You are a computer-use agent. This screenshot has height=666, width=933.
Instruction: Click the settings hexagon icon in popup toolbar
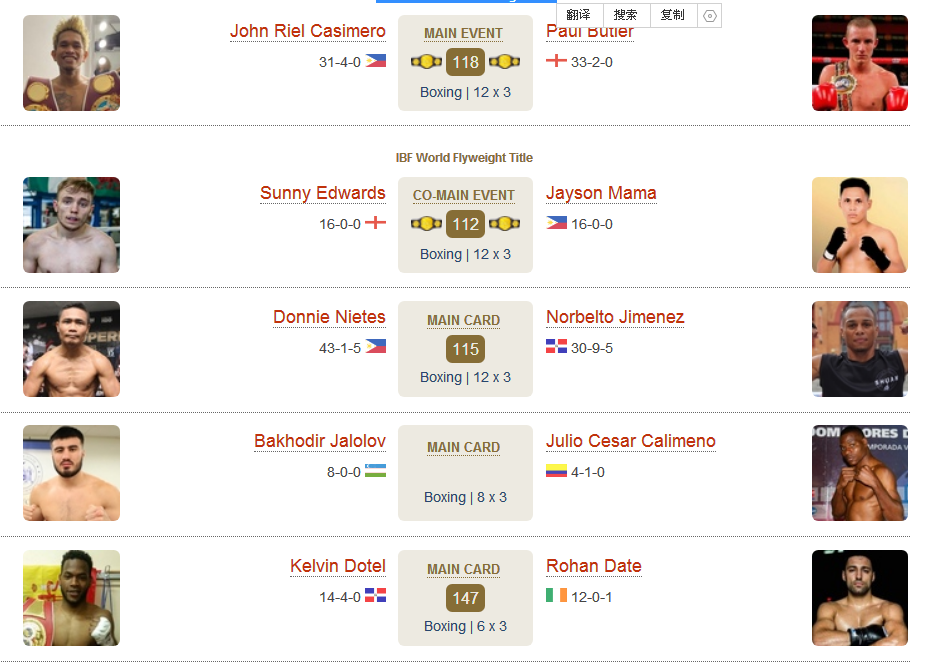709,15
